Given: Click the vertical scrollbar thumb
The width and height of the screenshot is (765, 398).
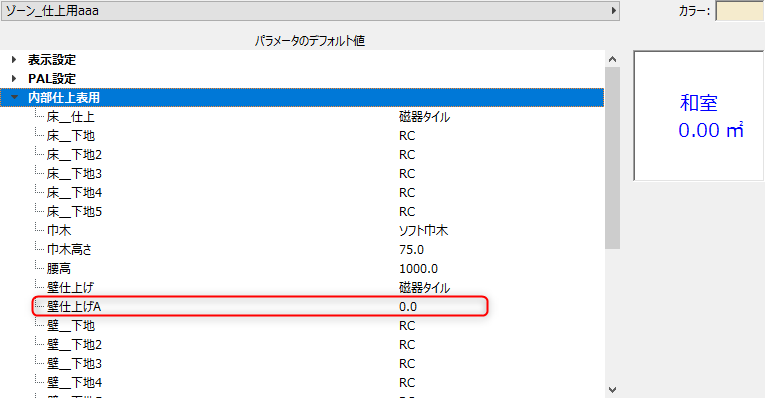Looking at the screenshot, I should (613, 158).
